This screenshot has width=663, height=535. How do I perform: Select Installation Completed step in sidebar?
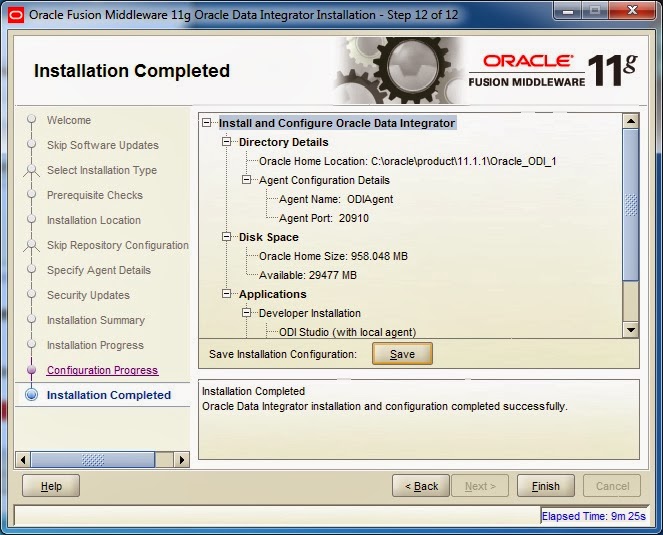pos(109,395)
